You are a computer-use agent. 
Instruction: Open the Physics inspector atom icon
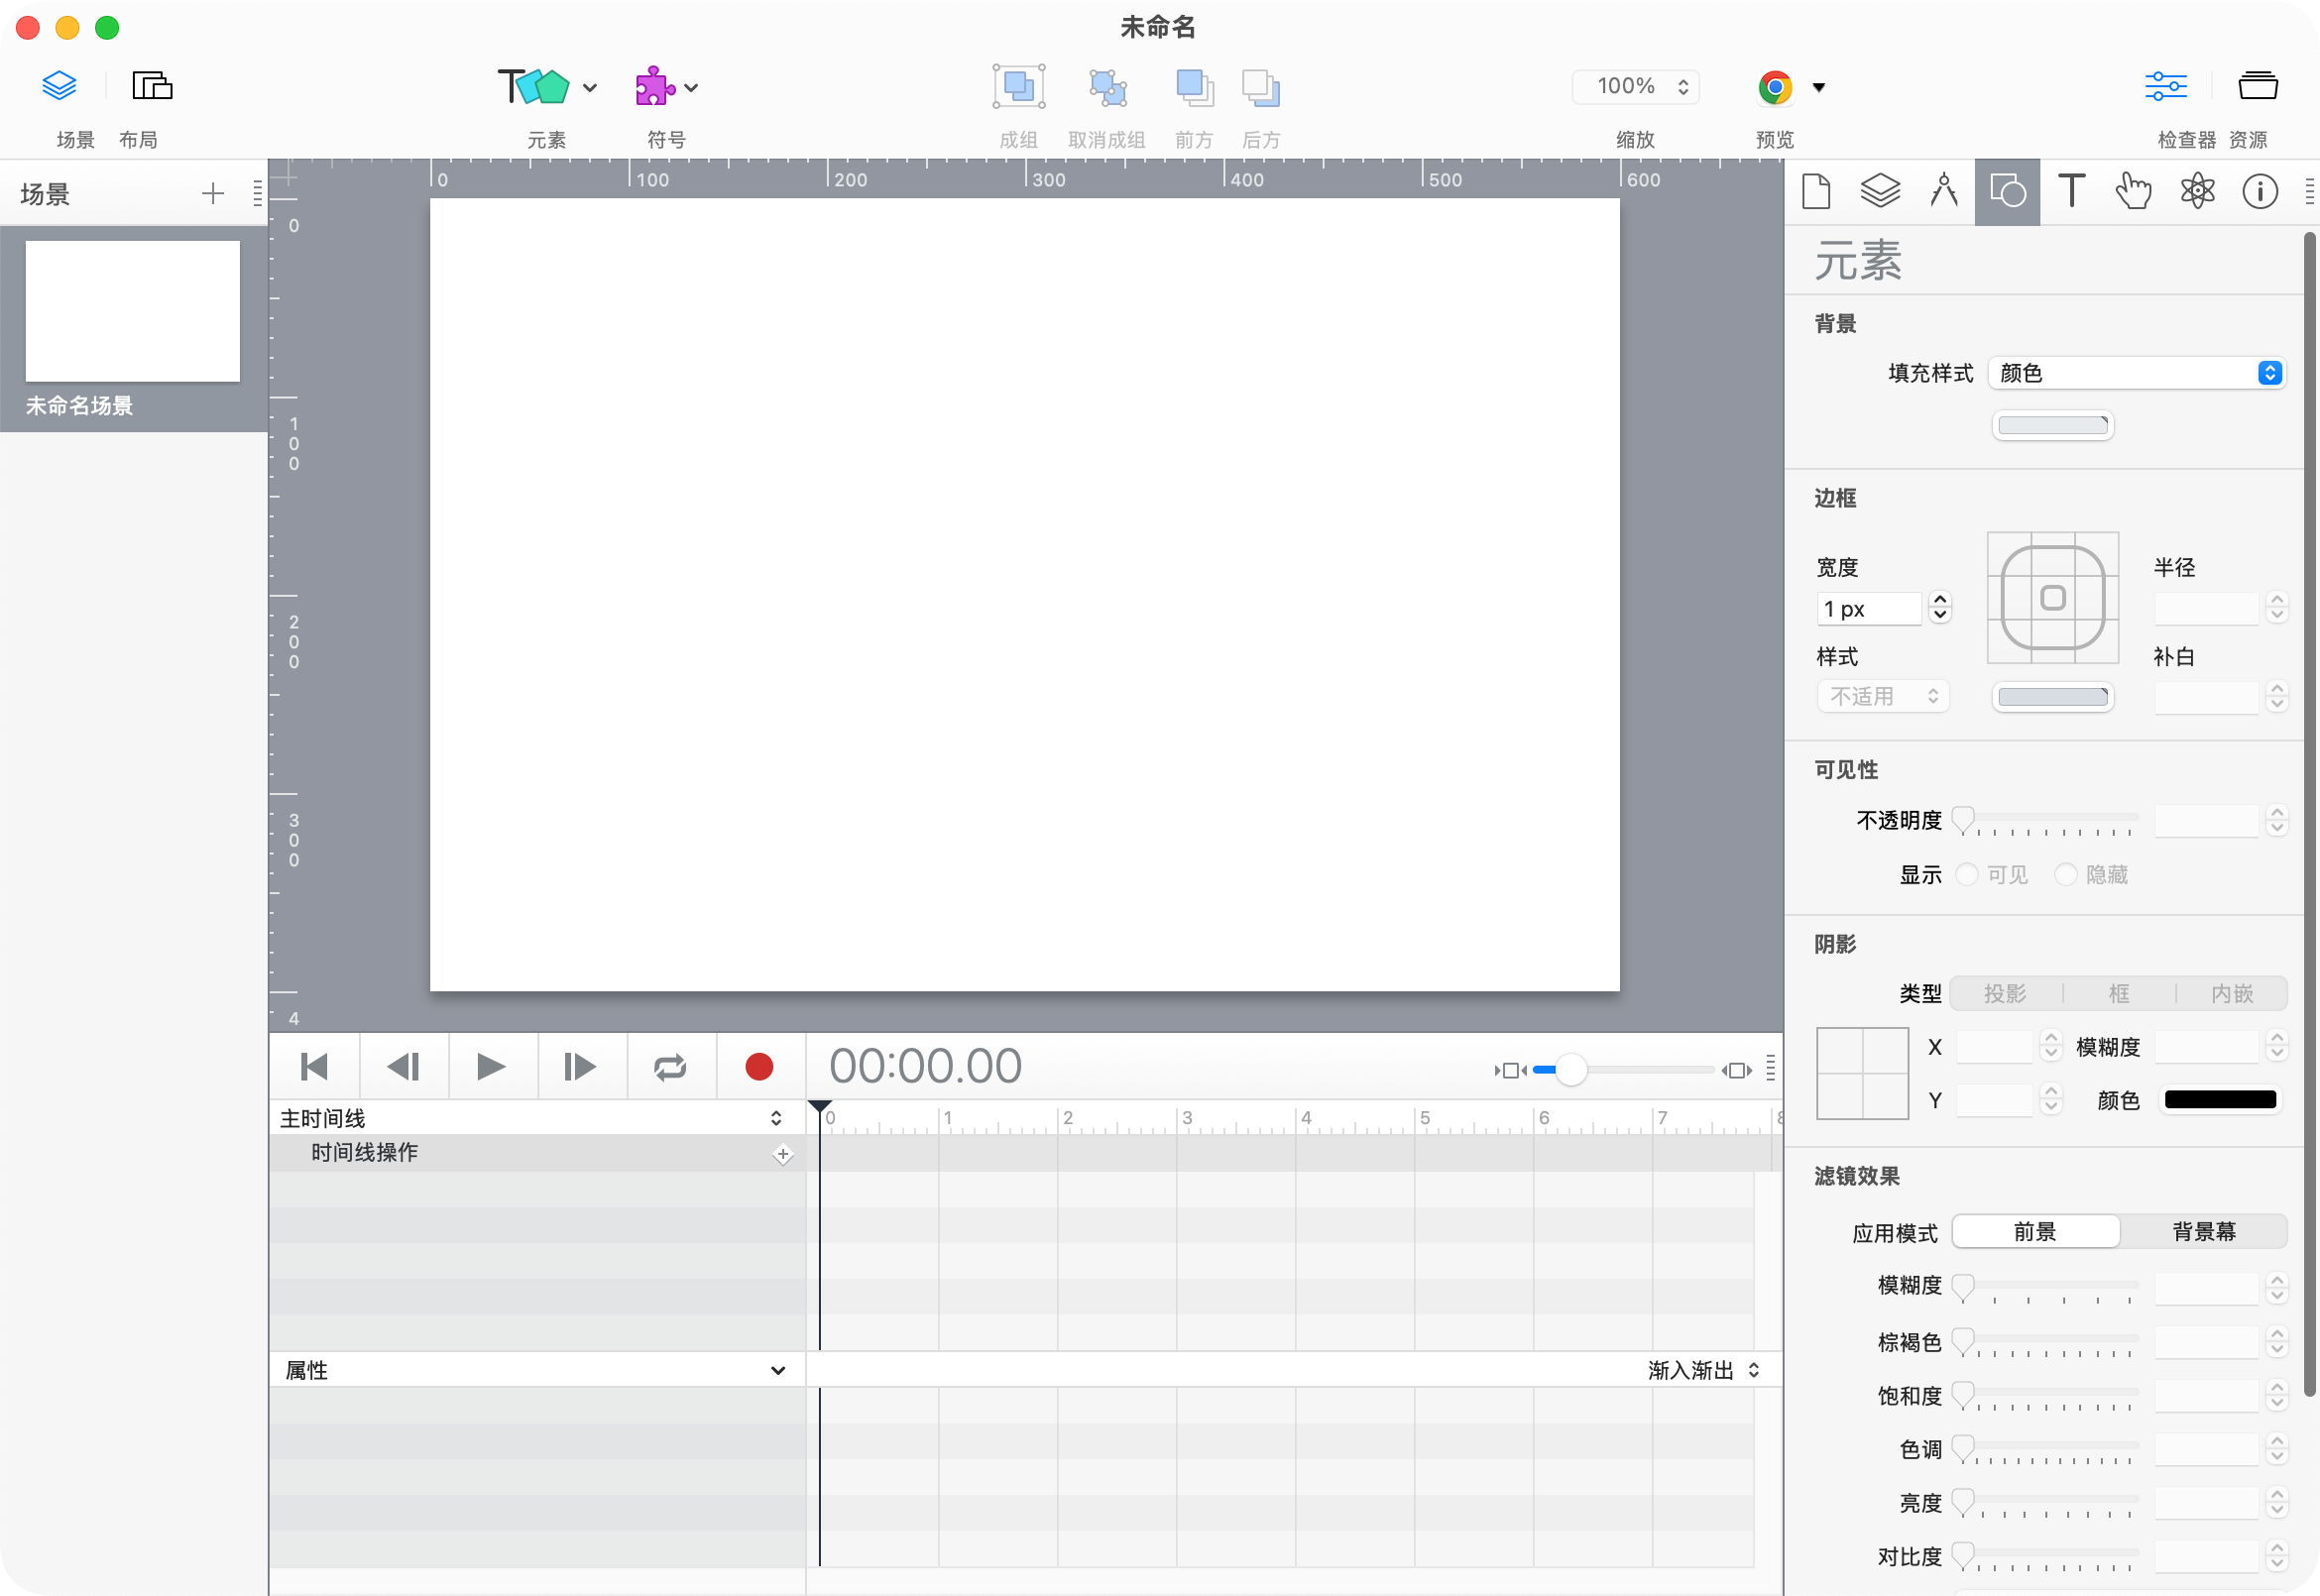[2198, 191]
